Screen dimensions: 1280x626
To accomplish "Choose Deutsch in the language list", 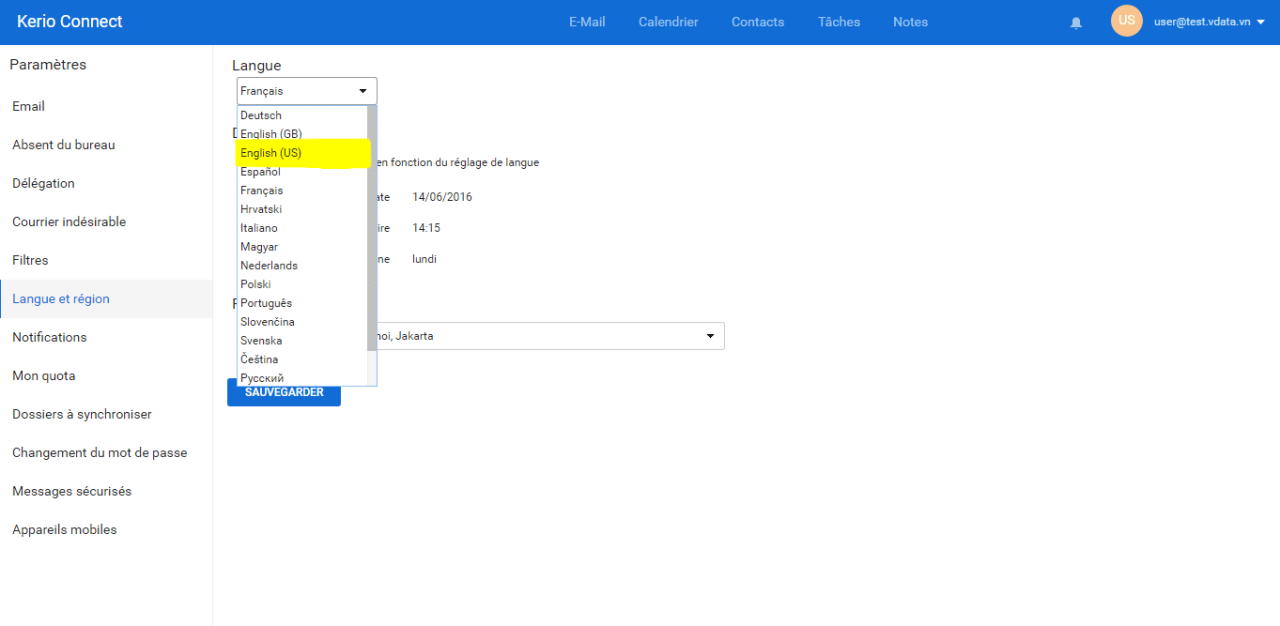I will (x=261, y=115).
